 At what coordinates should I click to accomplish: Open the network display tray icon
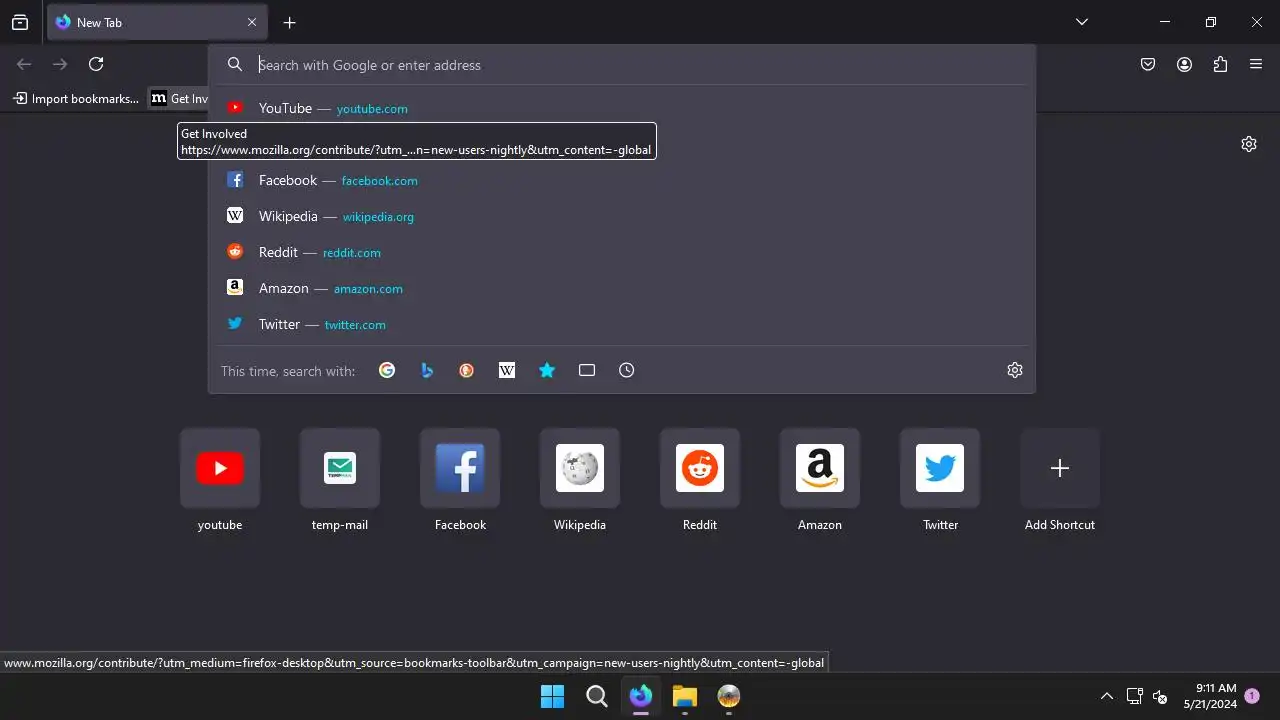(x=1135, y=696)
